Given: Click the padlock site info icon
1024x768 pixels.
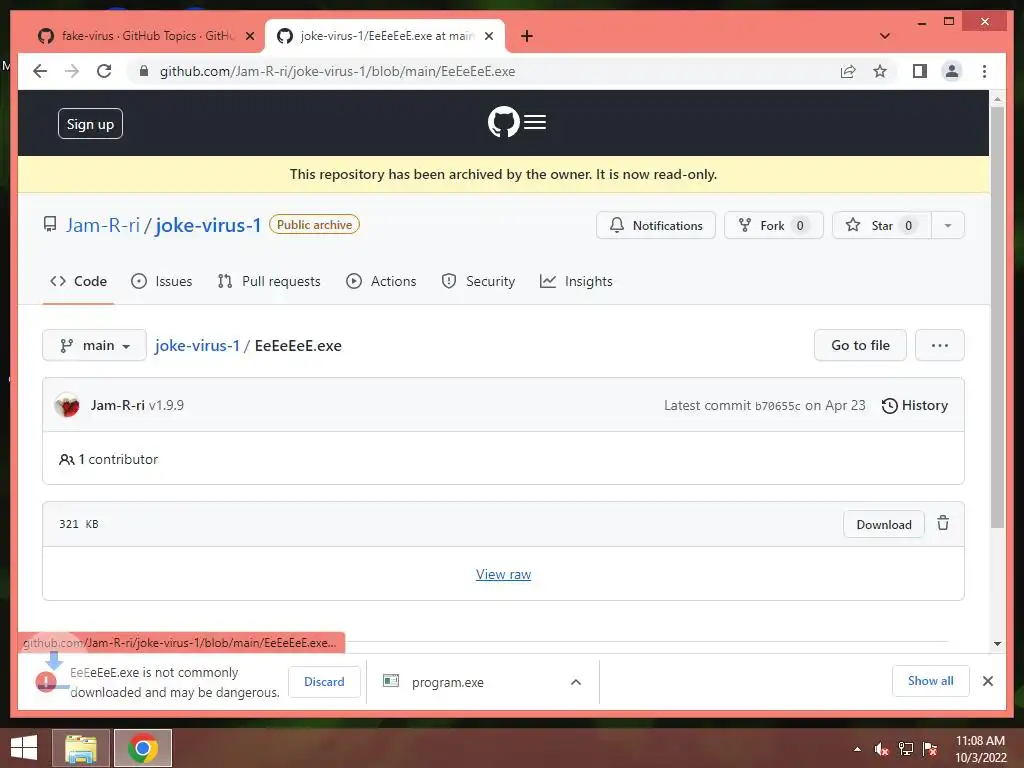Looking at the screenshot, I should pos(144,71).
